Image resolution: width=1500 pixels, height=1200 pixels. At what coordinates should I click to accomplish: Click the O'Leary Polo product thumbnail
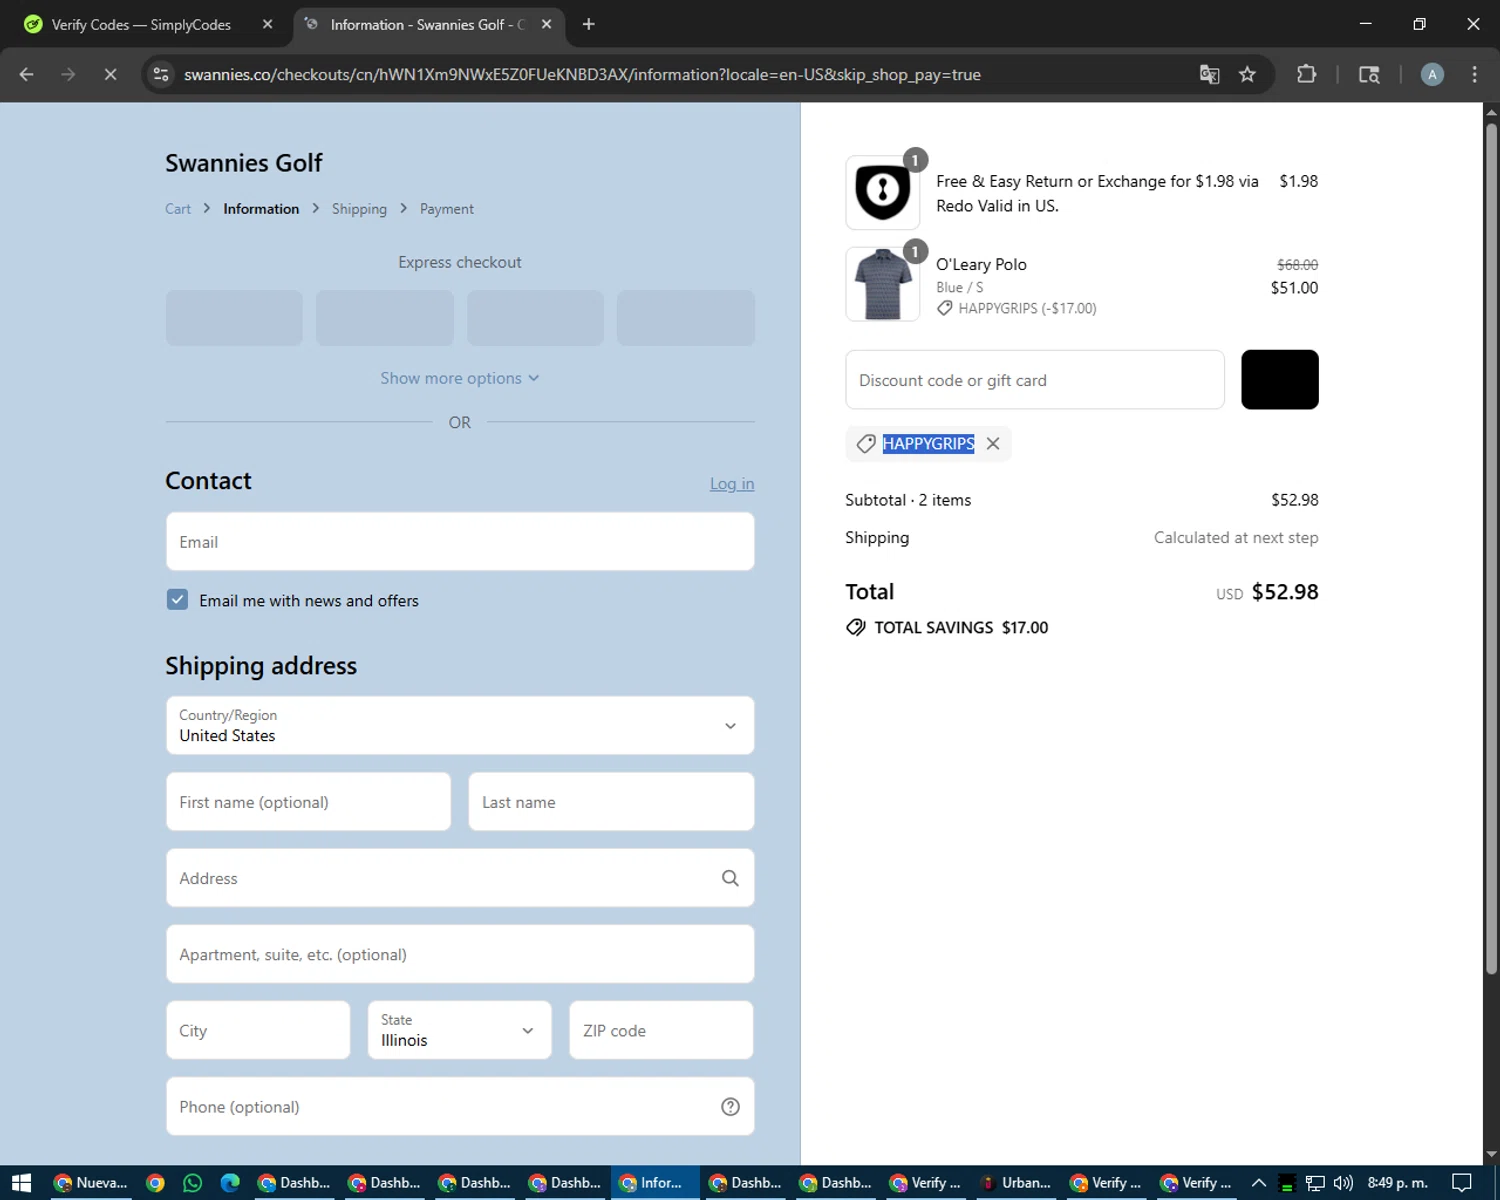click(882, 284)
